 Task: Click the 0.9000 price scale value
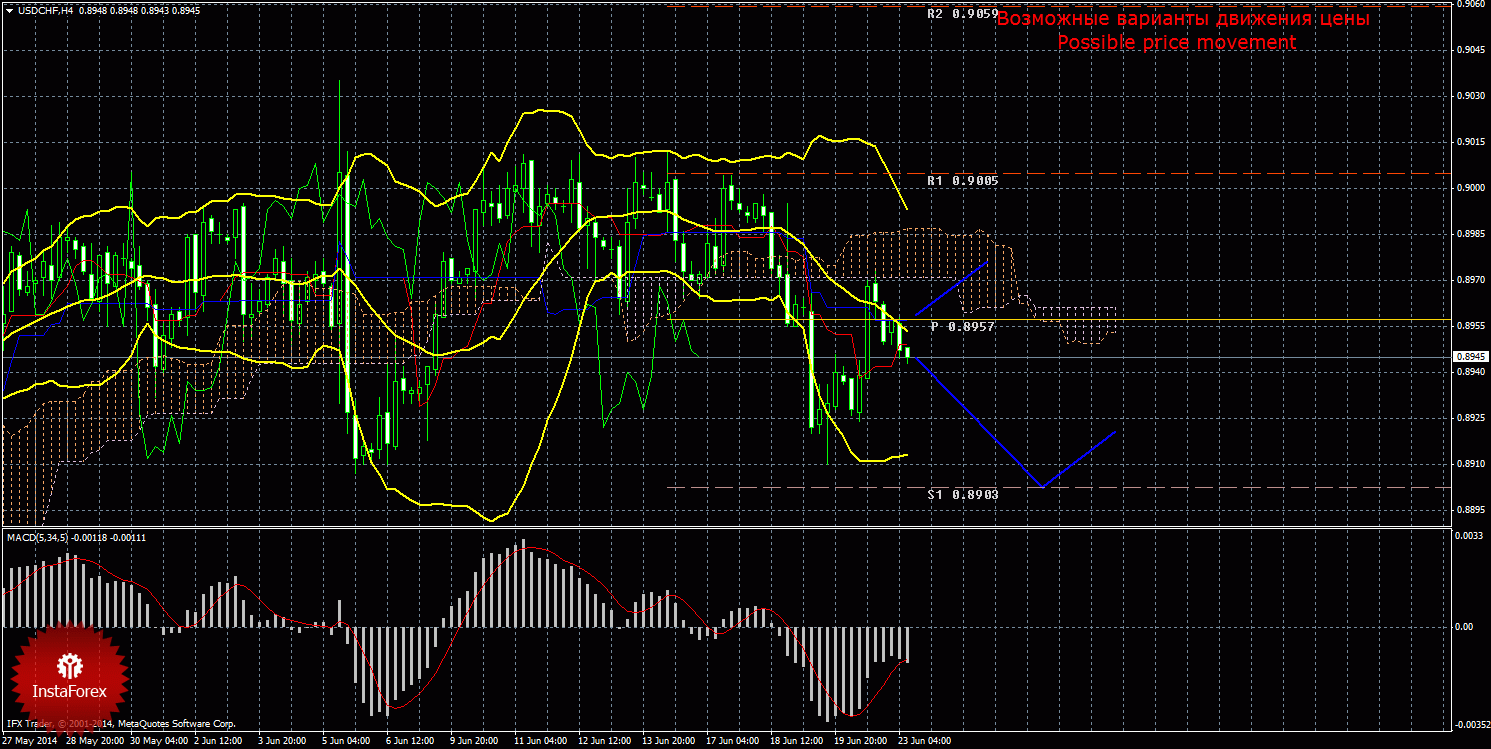pyautogui.click(x=1469, y=188)
